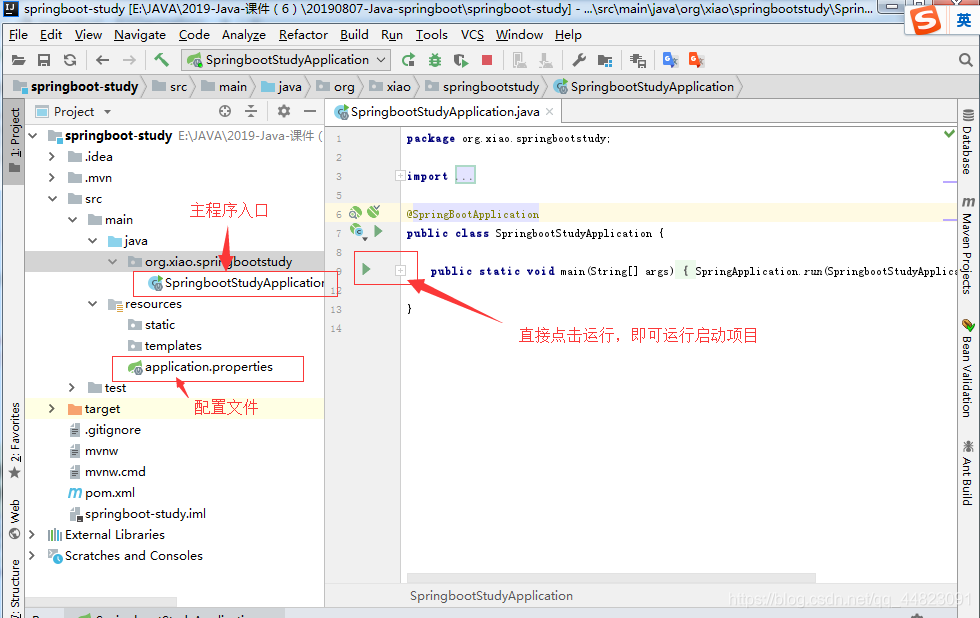Screen dimensions: 980x618
Task: Click the search magnifier icon
Action: [x=966, y=60]
